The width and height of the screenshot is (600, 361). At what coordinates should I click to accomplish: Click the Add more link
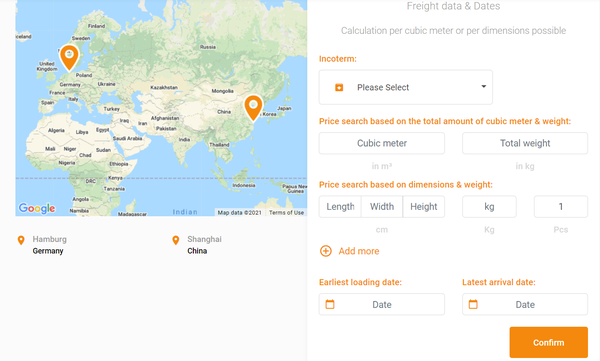pos(359,251)
